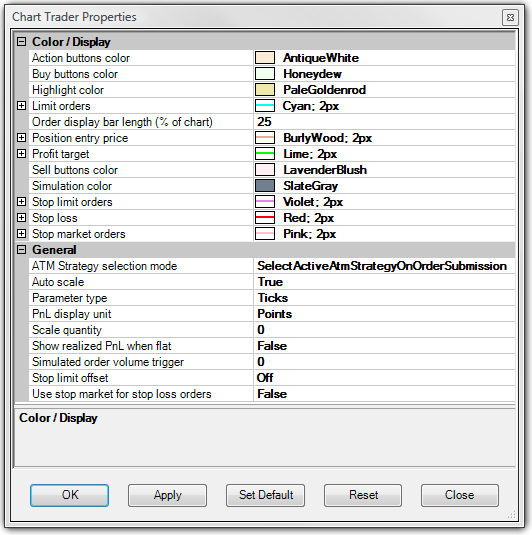Select the Stop loss row label

pos(55,218)
